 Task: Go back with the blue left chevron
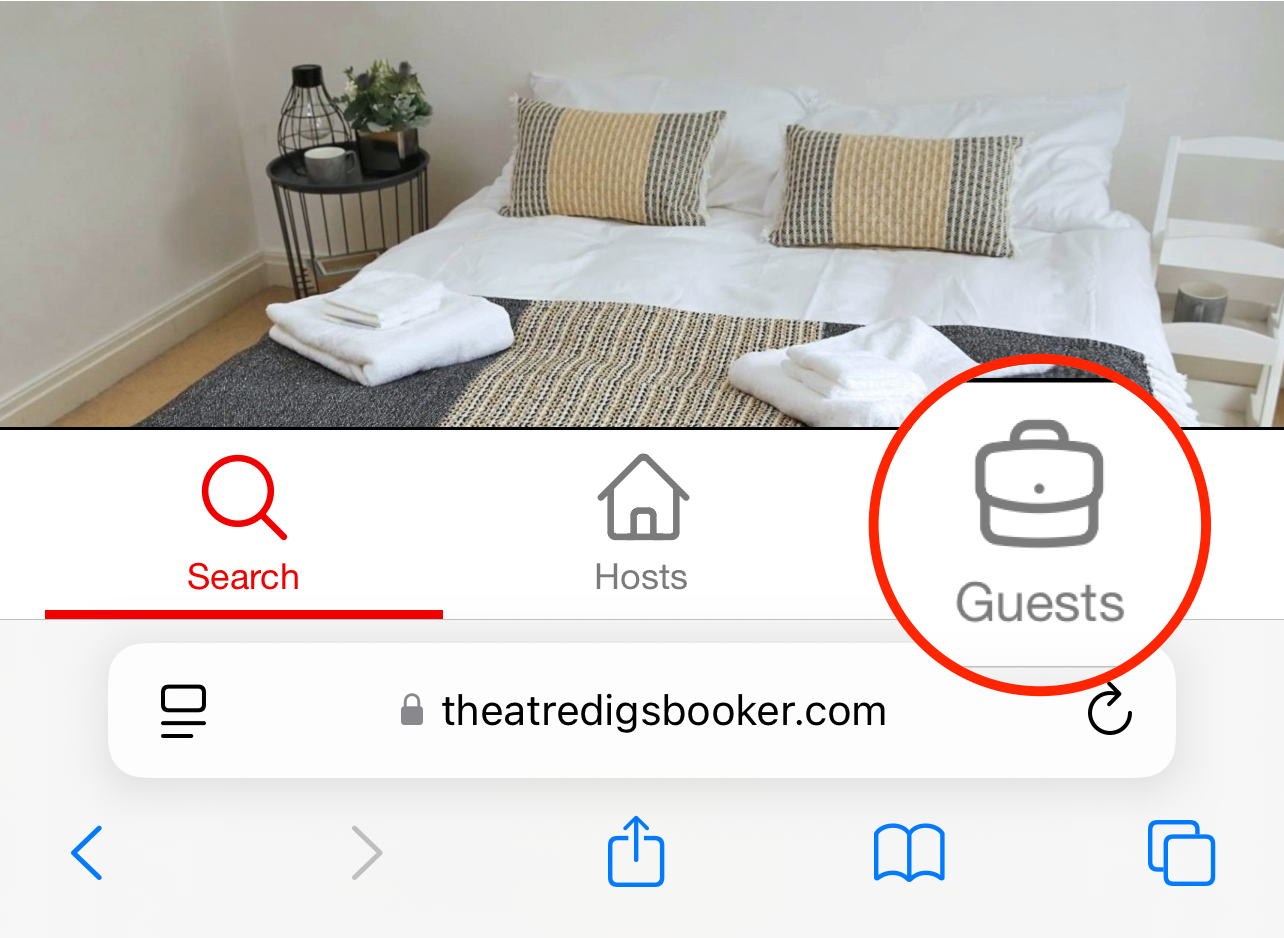87,854
